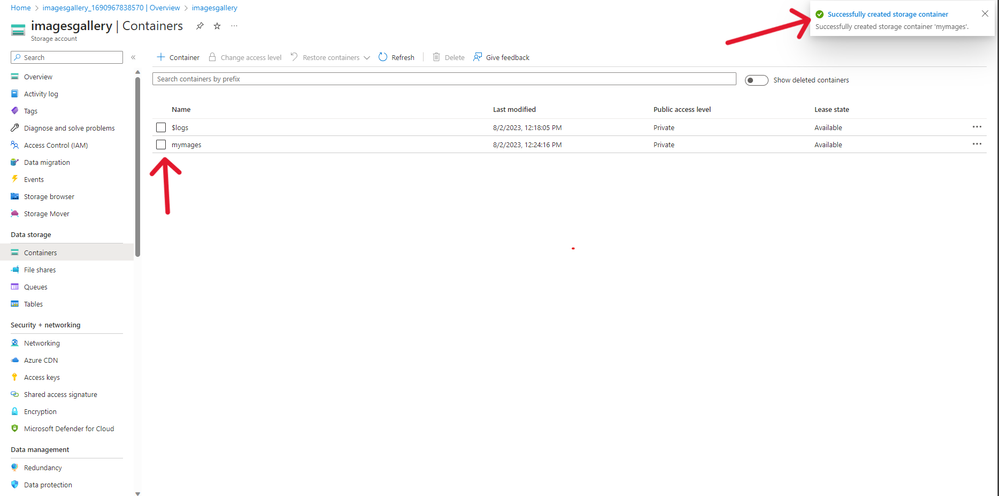Click the Lease state column header
Image resolution: width=999 pixels, height=496 pixels.
(831, 110)
